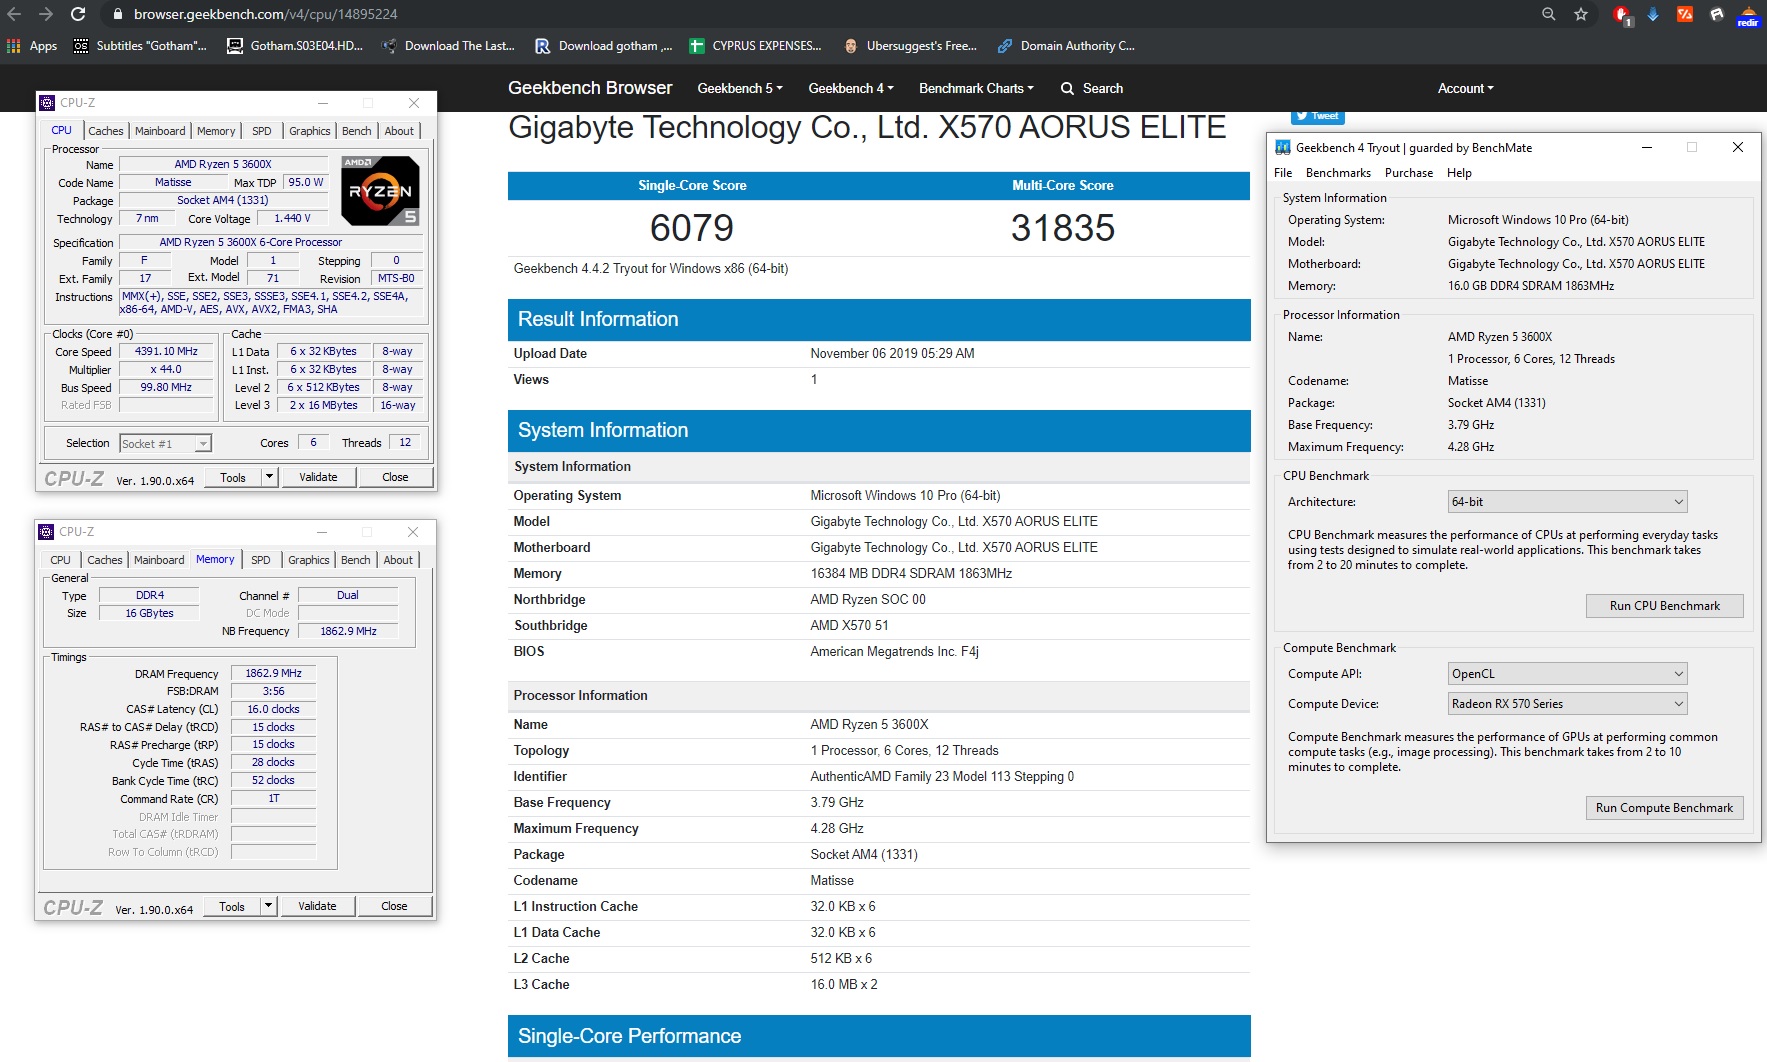Open the Subtitles "Gotham" bookmark

(141, 46)
